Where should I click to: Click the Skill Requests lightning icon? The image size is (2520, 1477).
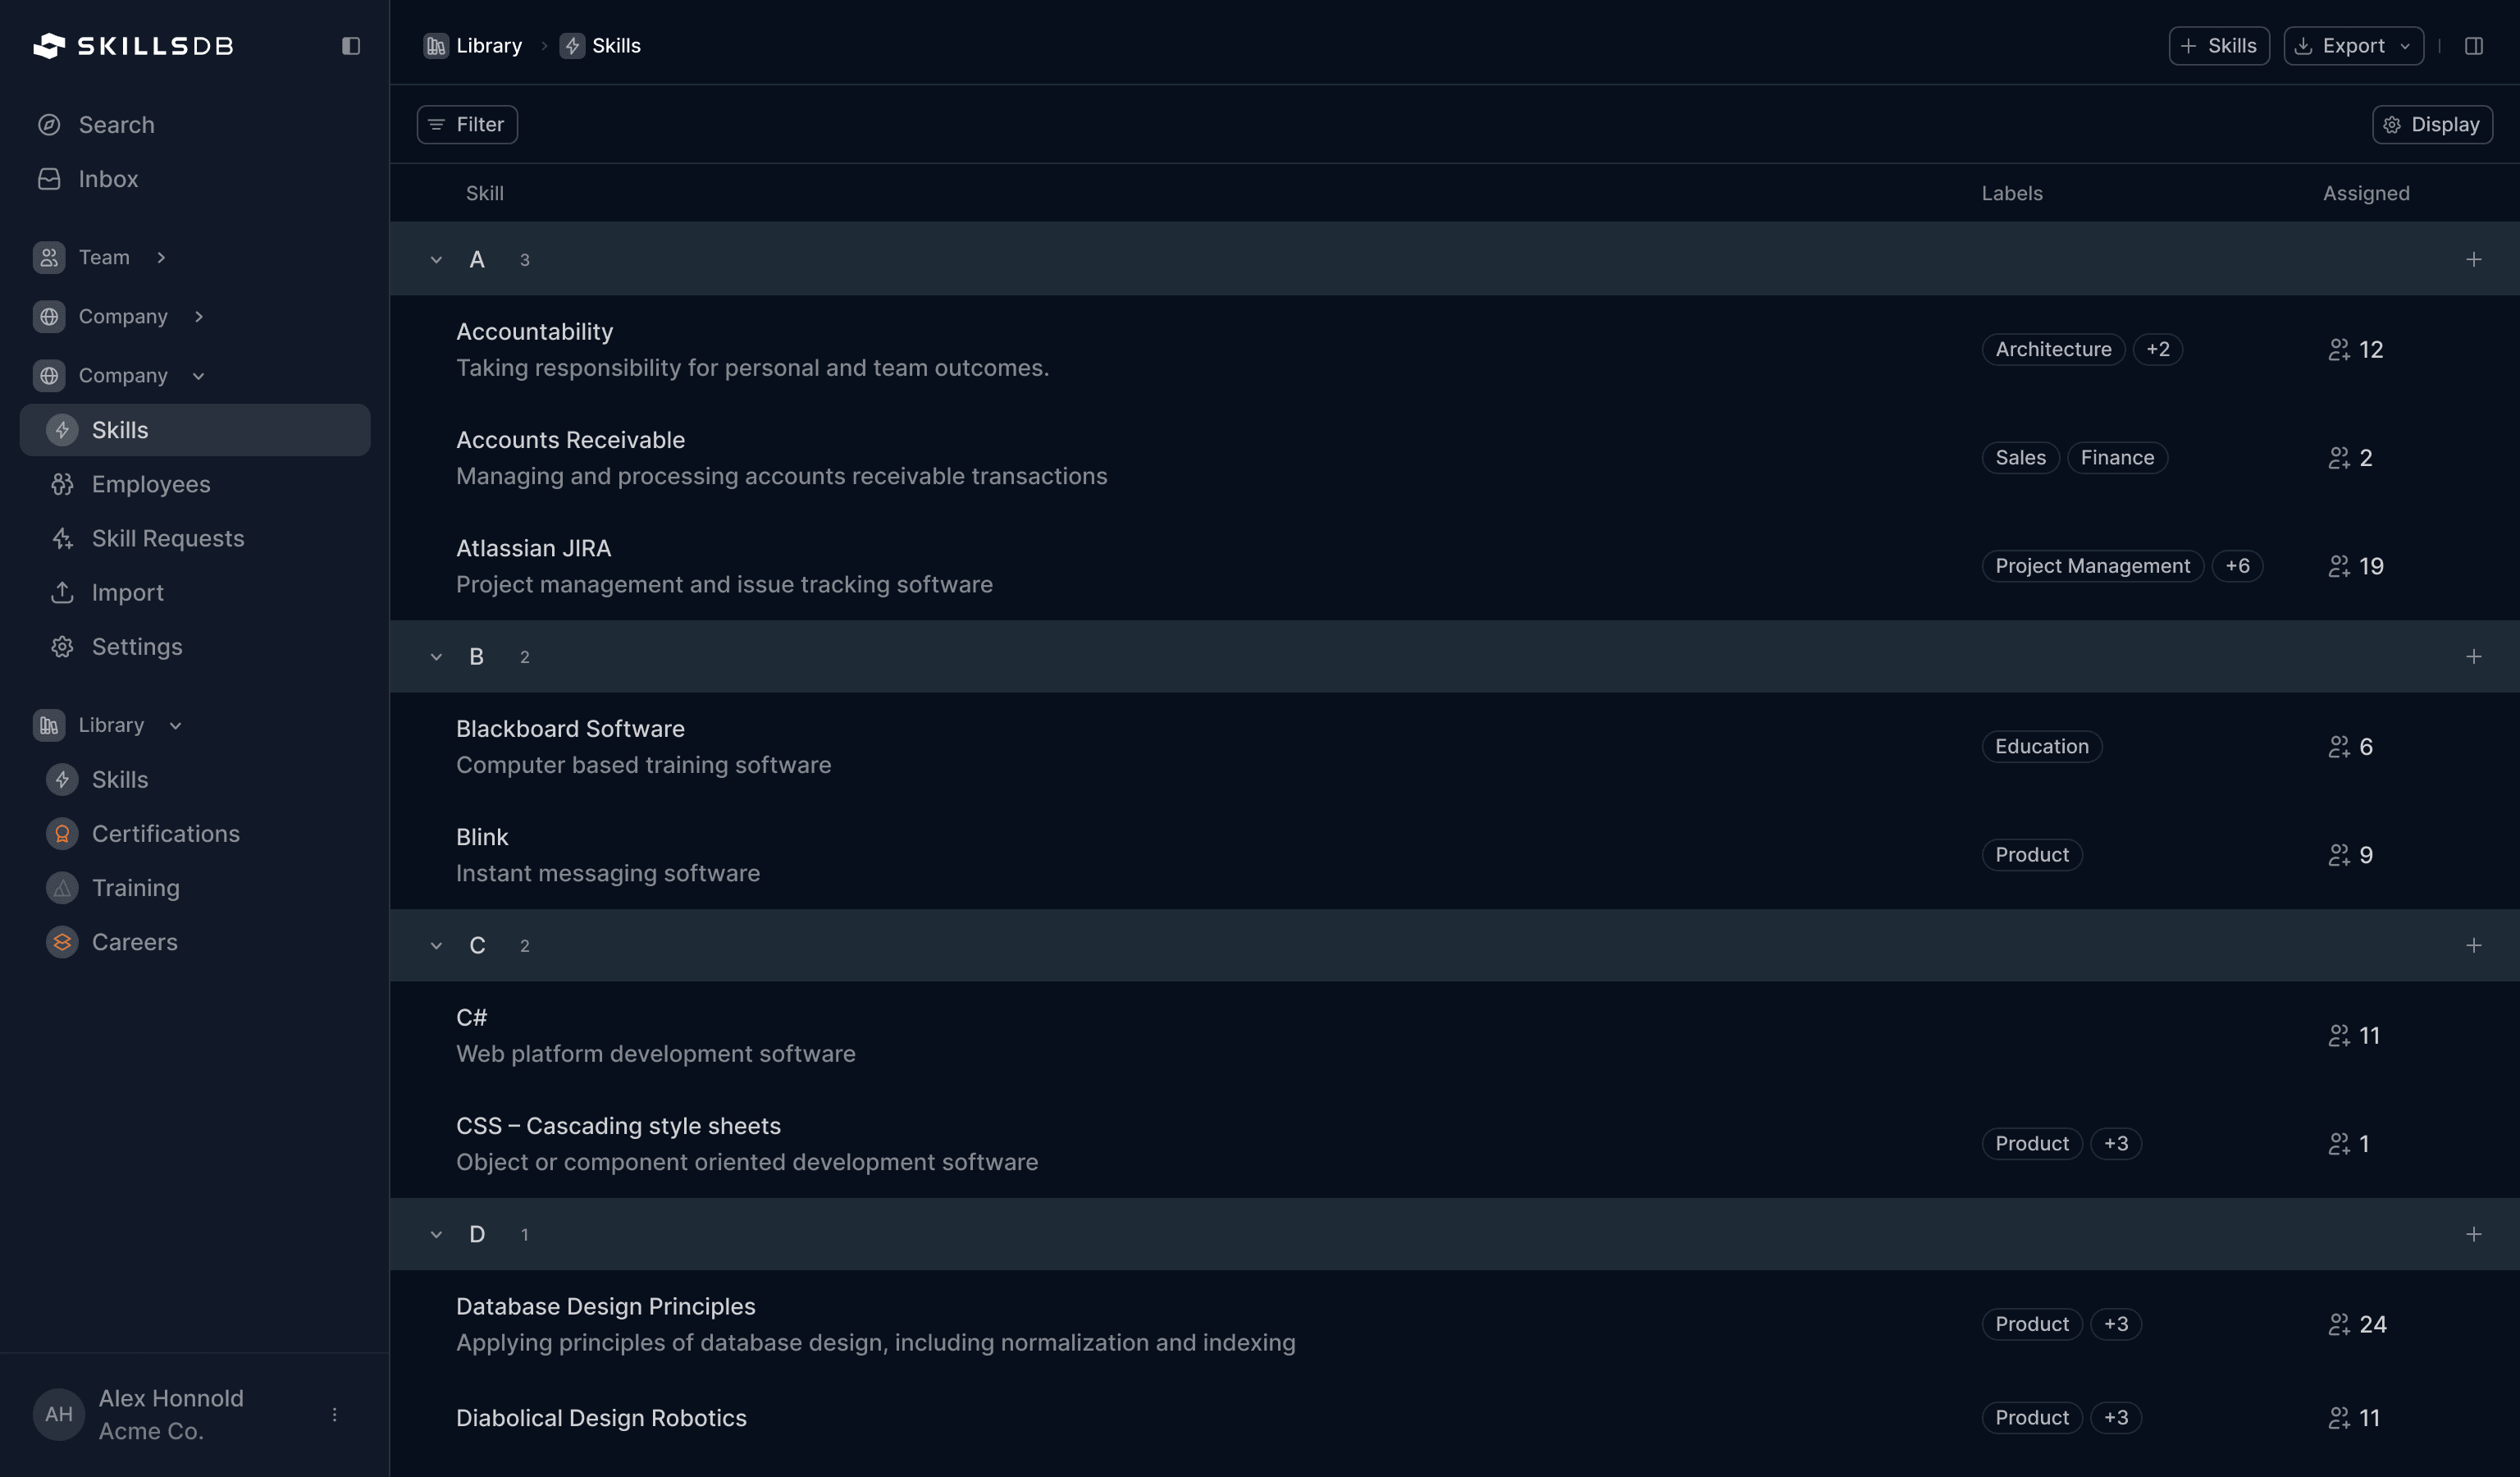point(62,538)
